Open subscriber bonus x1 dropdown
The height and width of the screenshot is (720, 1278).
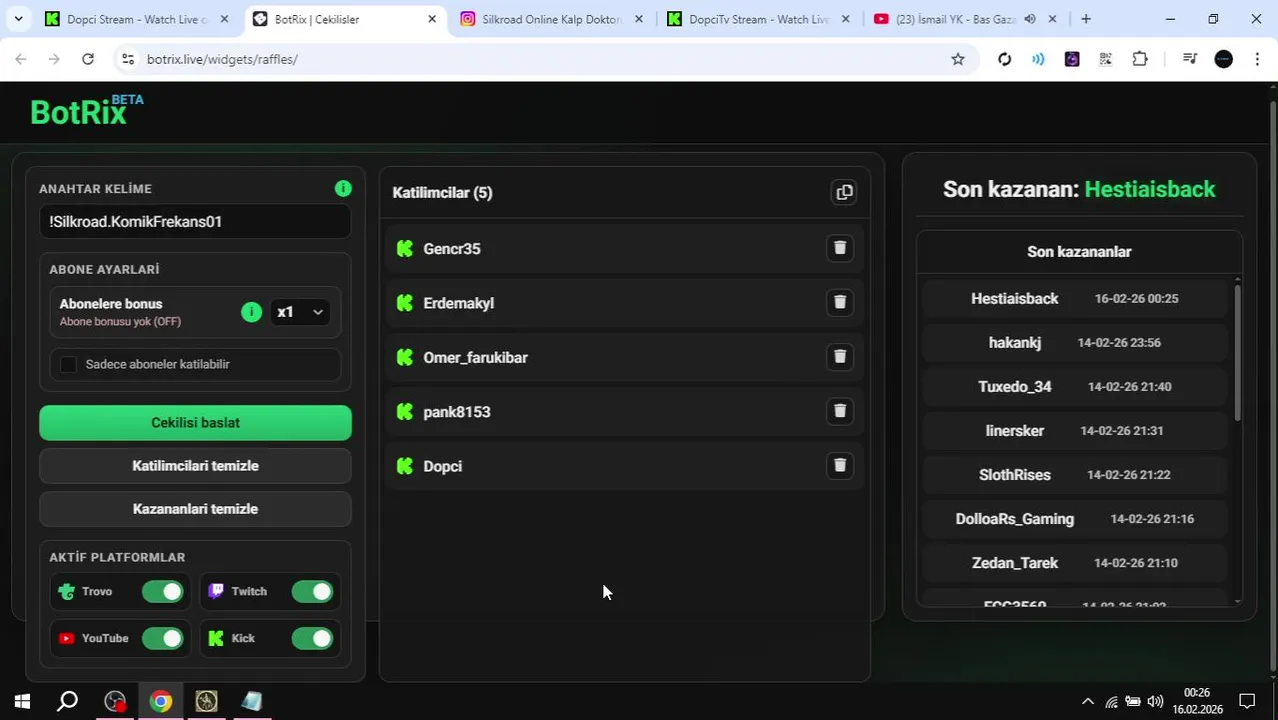coord(300,312)
